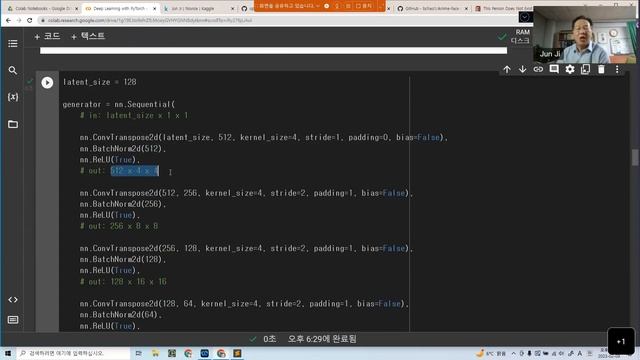Delete the cell with the trash icon

601,69
